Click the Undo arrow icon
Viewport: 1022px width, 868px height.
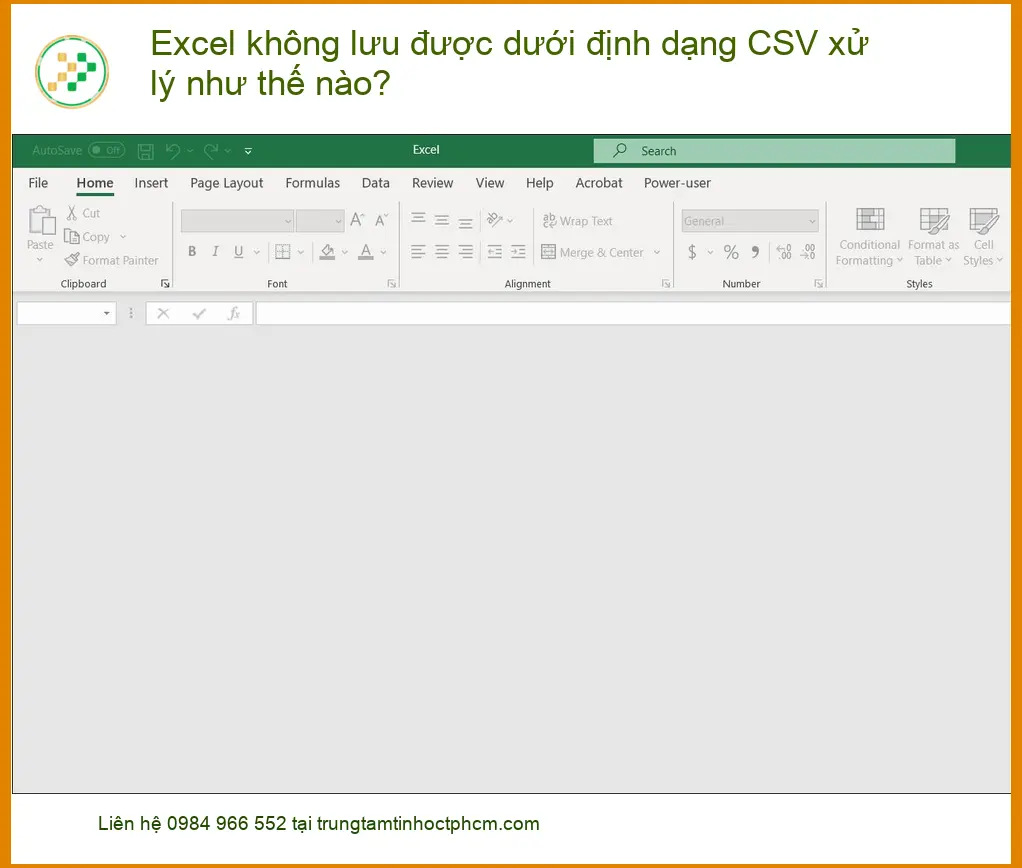(172, 151)
